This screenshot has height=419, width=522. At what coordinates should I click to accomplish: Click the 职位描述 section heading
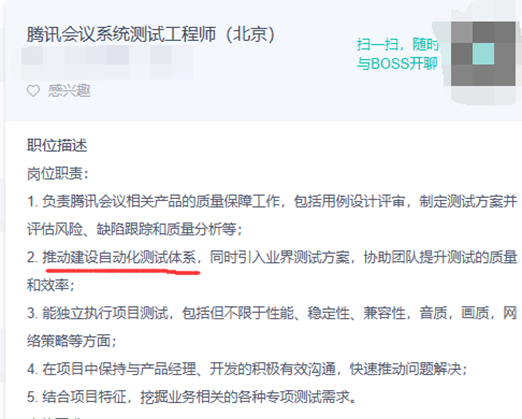click(57, 145)
